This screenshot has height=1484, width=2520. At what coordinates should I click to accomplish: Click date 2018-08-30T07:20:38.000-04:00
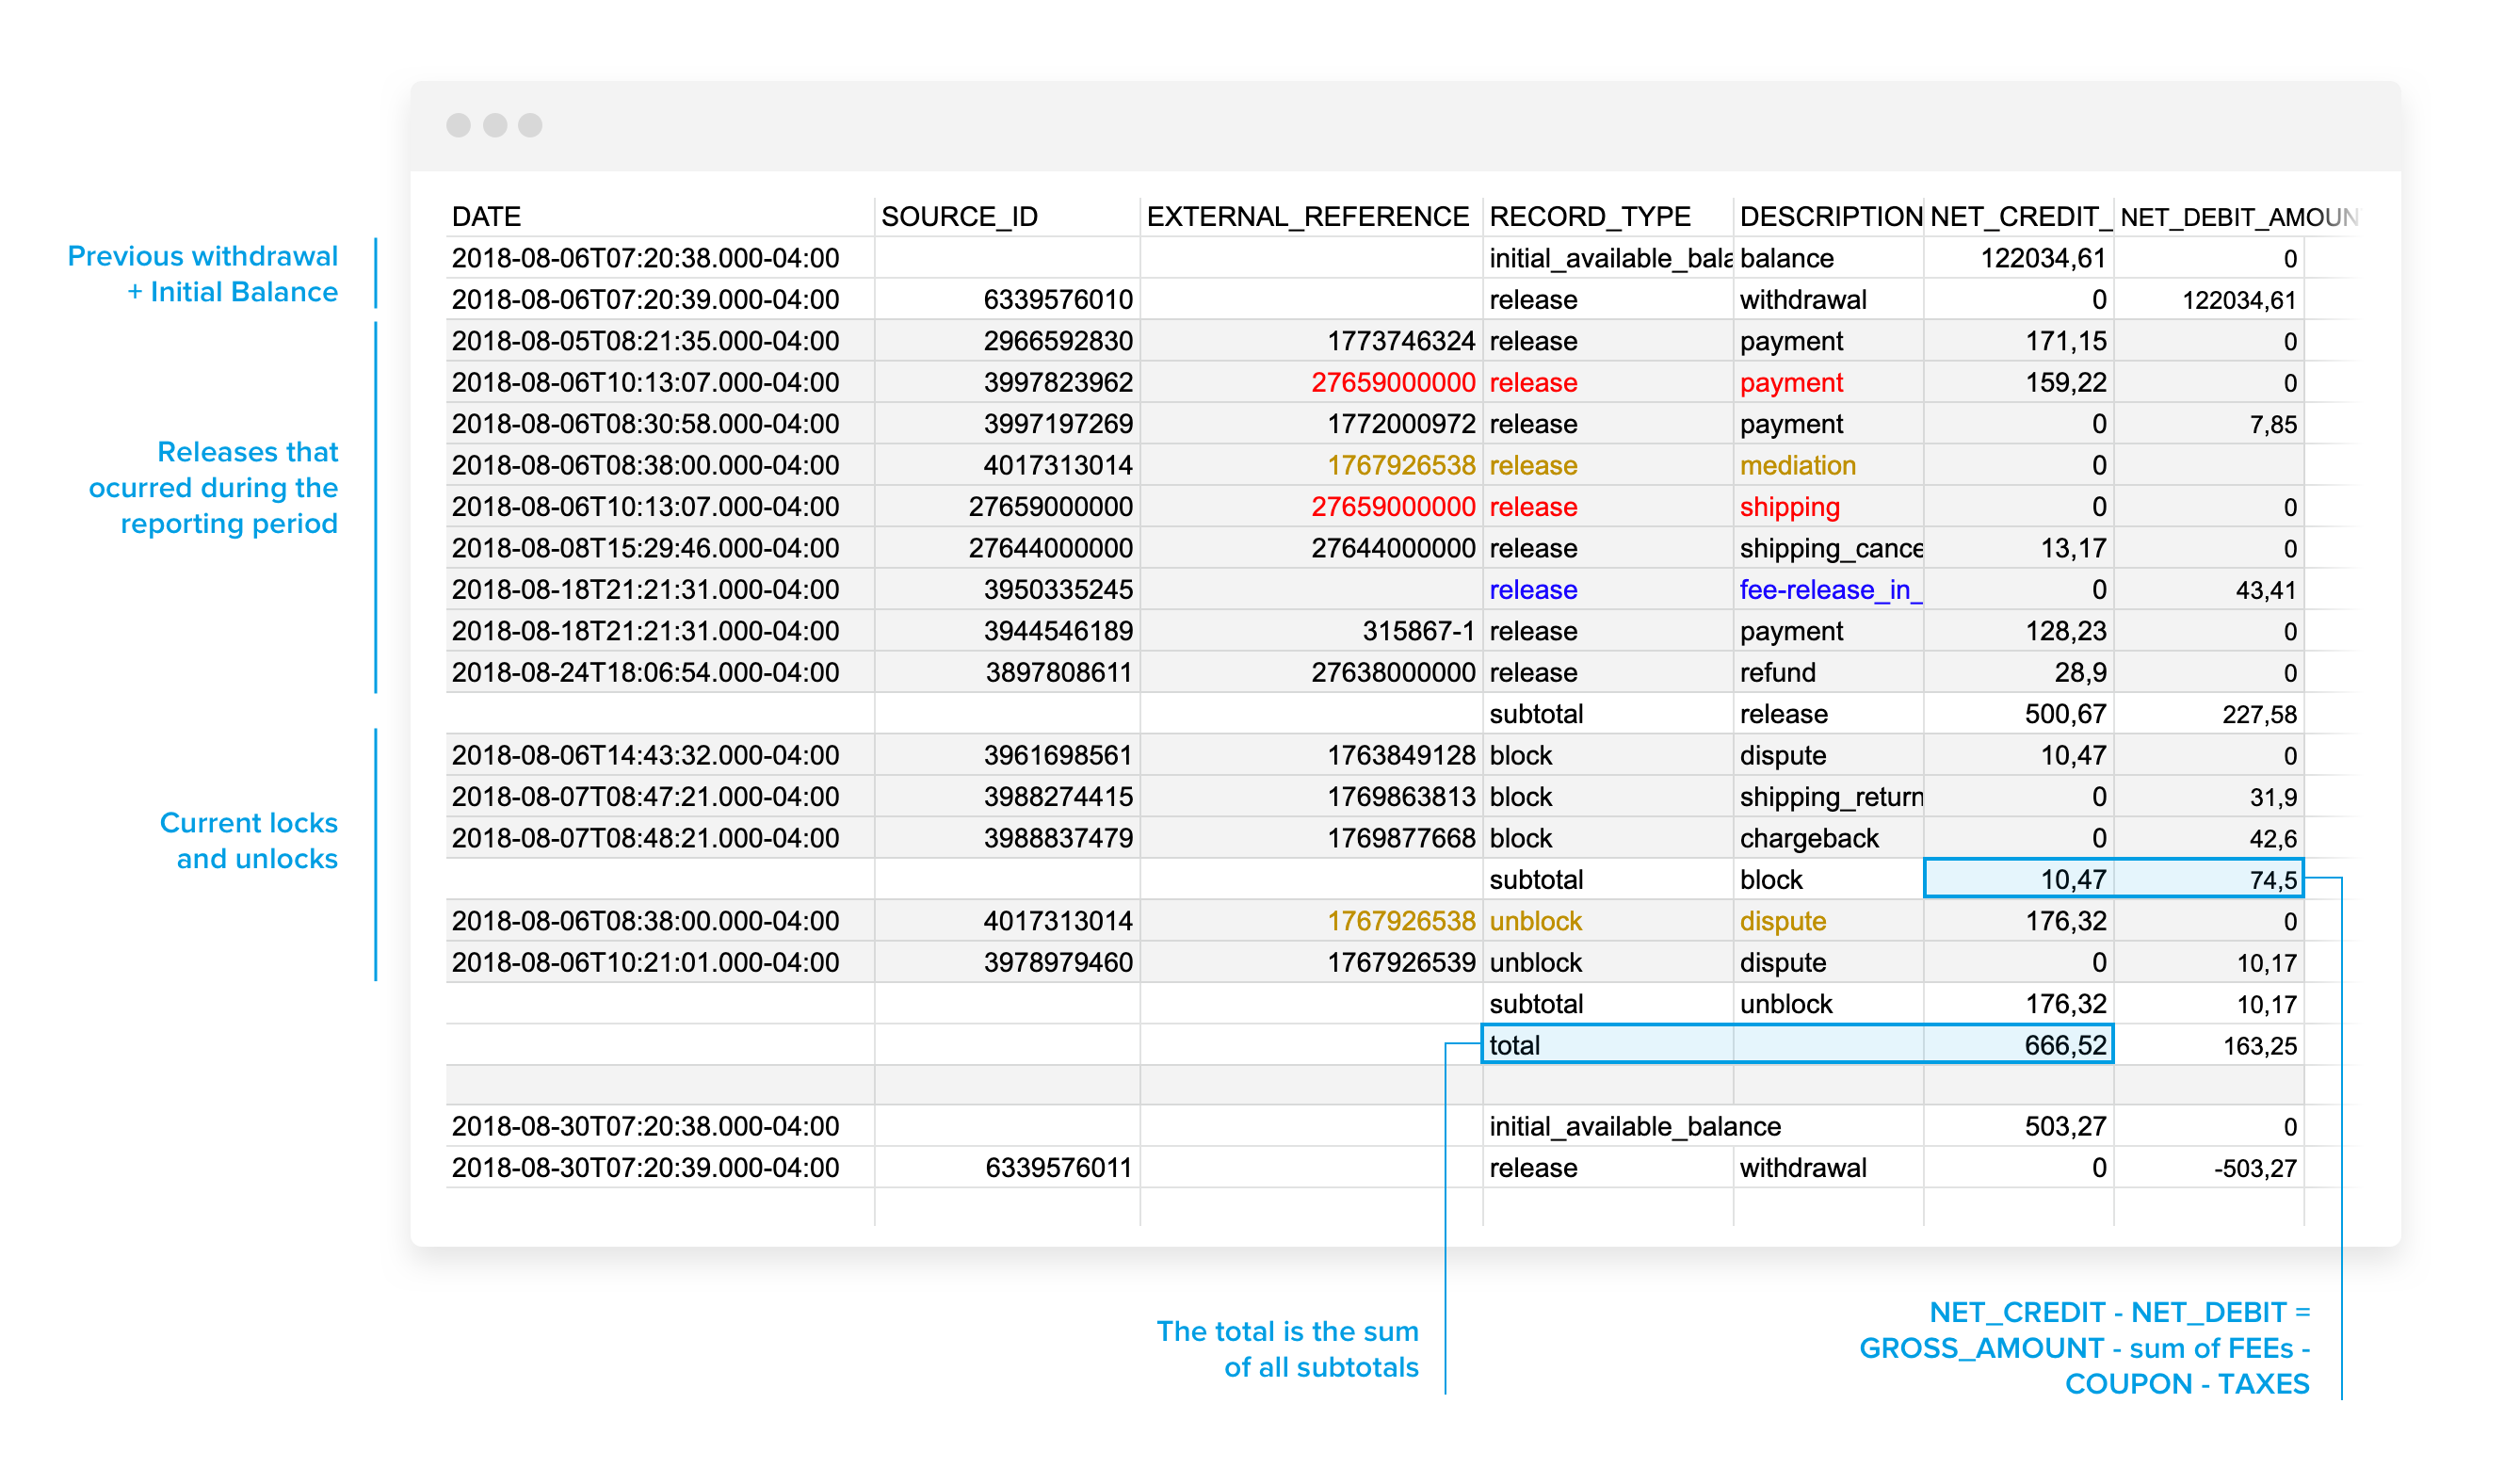[645, 1127]
